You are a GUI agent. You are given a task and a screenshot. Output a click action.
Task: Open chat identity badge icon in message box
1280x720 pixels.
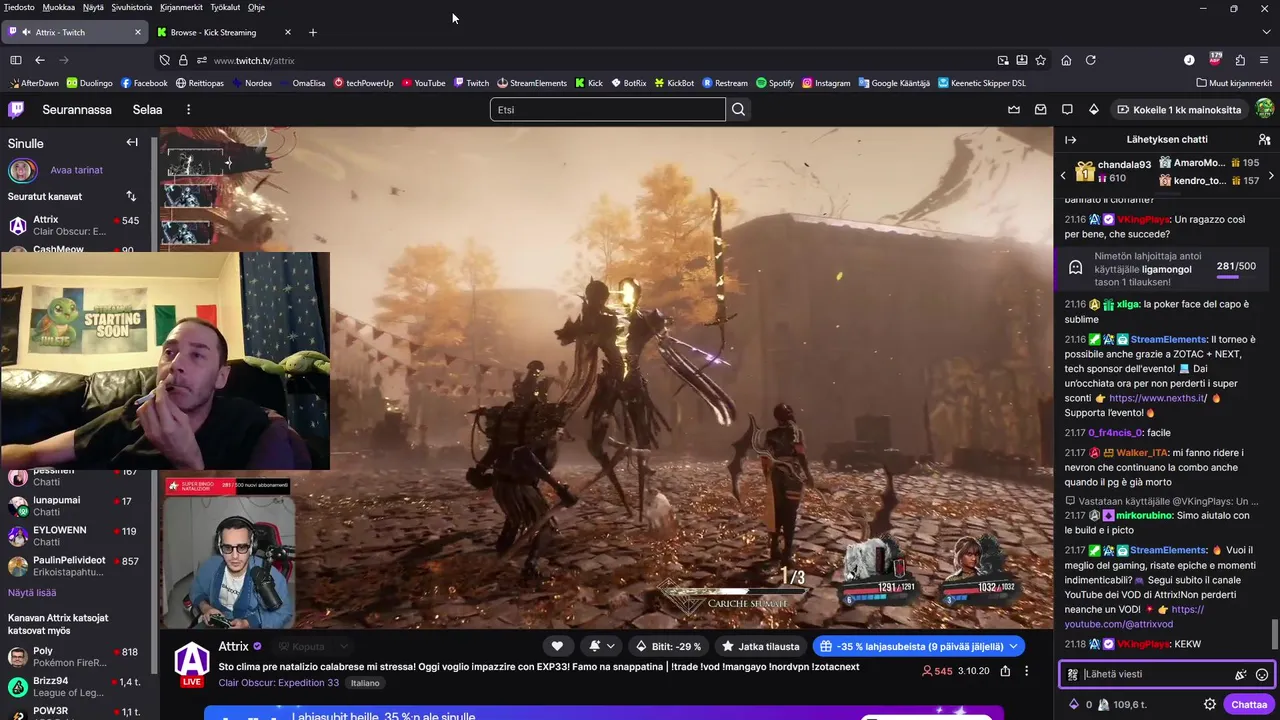pyautogui.click(x=1073, y=674)
